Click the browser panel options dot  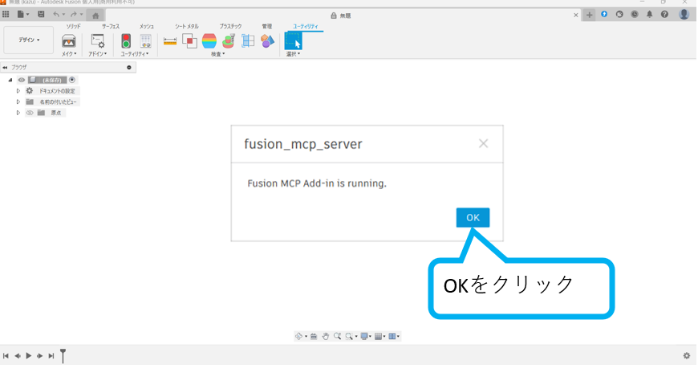tap(129, 68)
